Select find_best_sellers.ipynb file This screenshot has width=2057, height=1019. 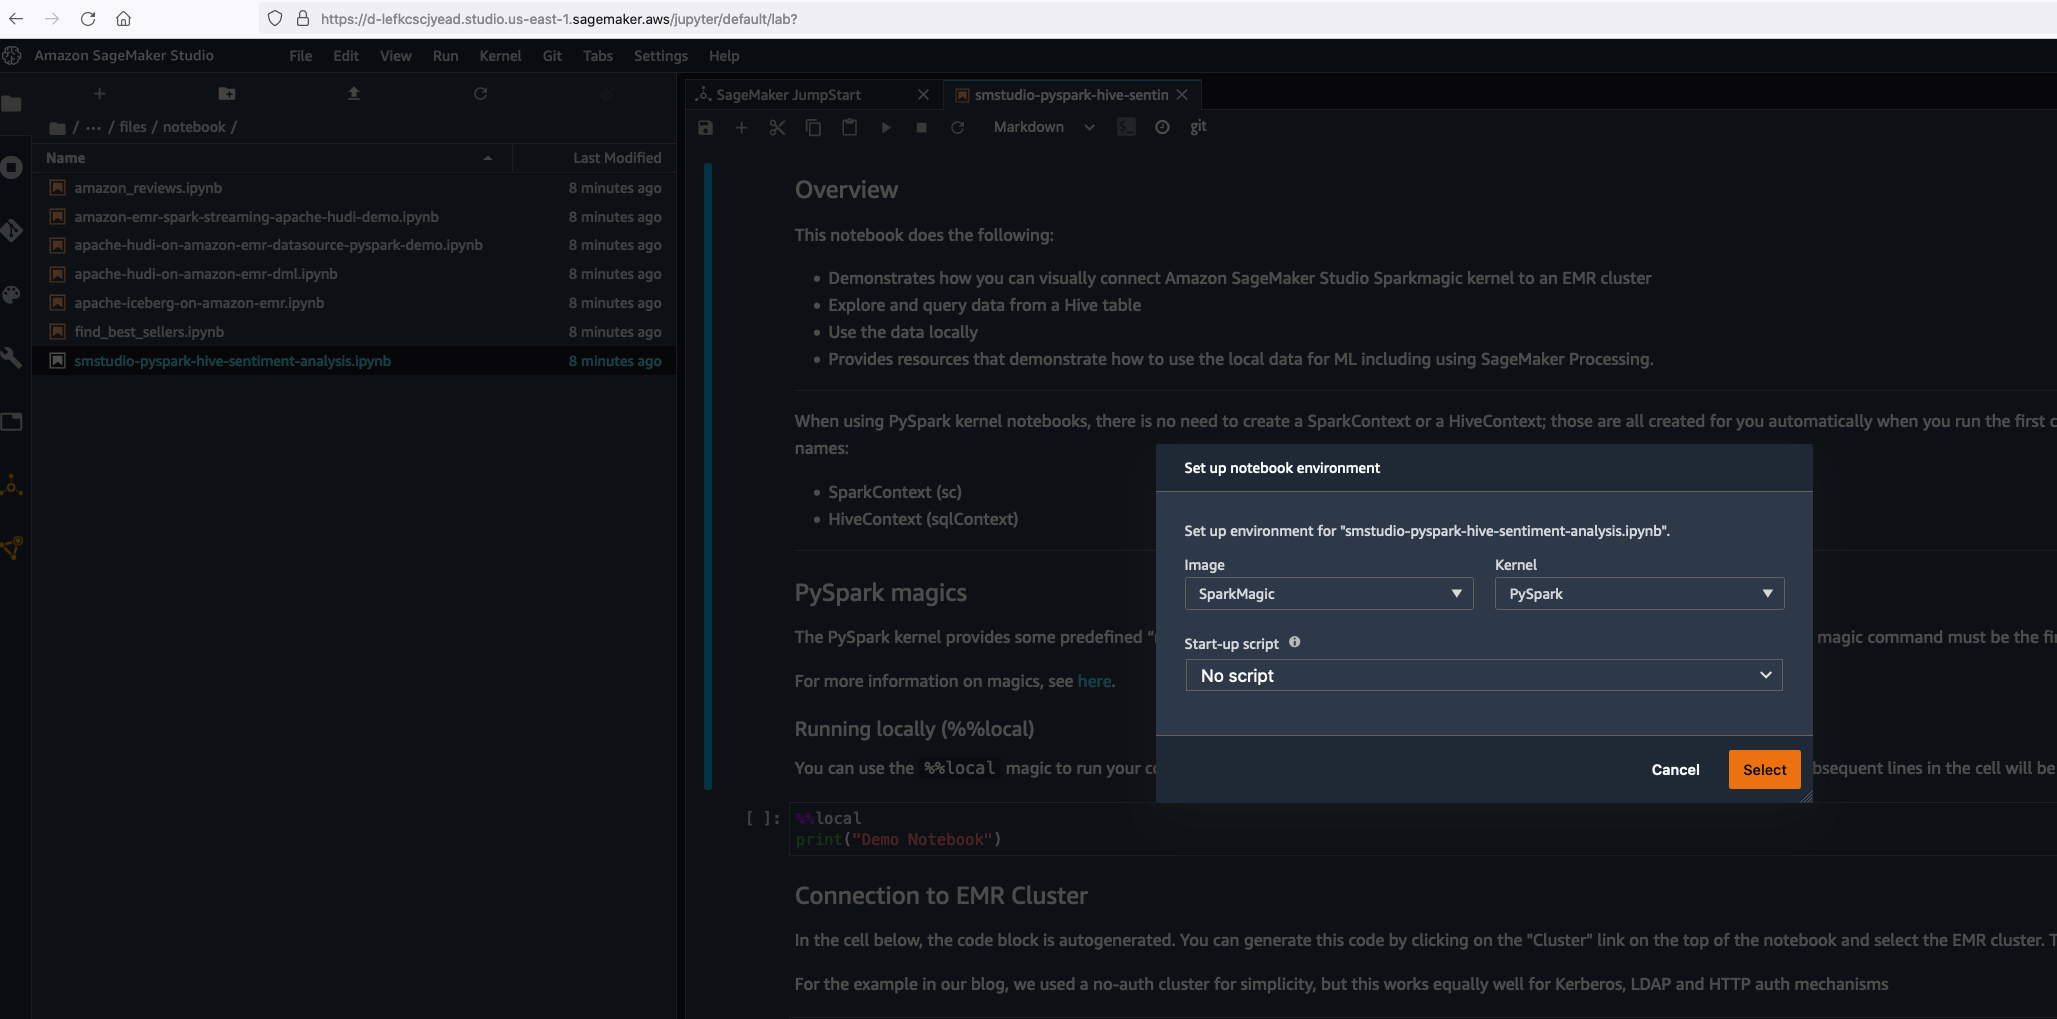pos(355,332)
